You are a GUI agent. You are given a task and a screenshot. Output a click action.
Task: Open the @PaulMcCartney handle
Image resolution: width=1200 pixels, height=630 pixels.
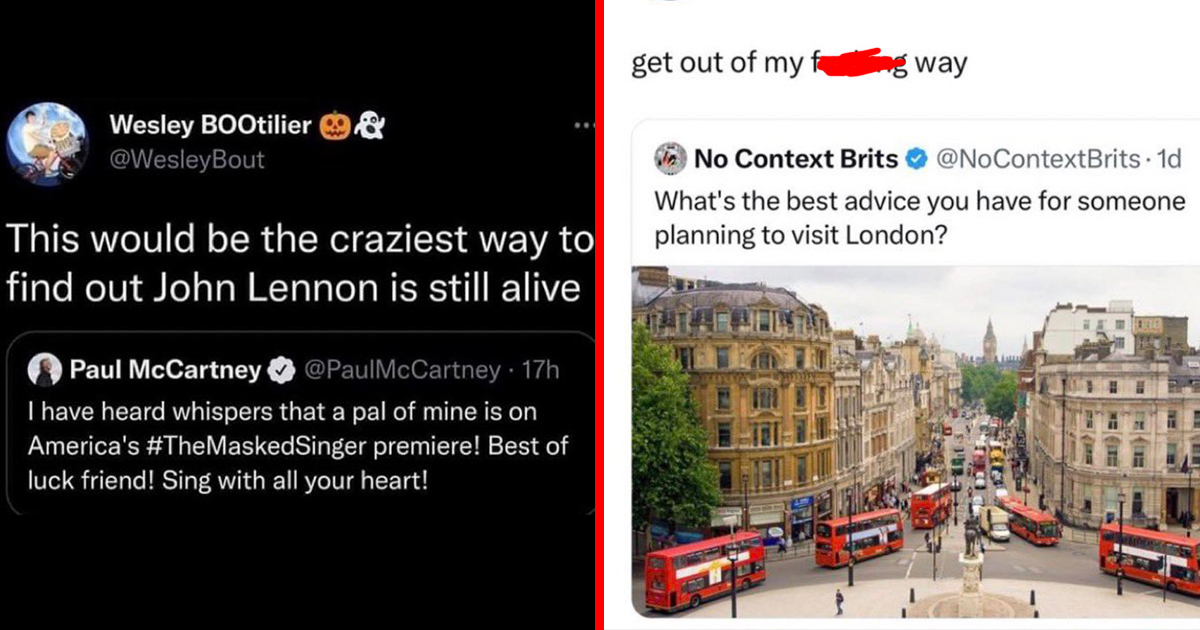402,370
